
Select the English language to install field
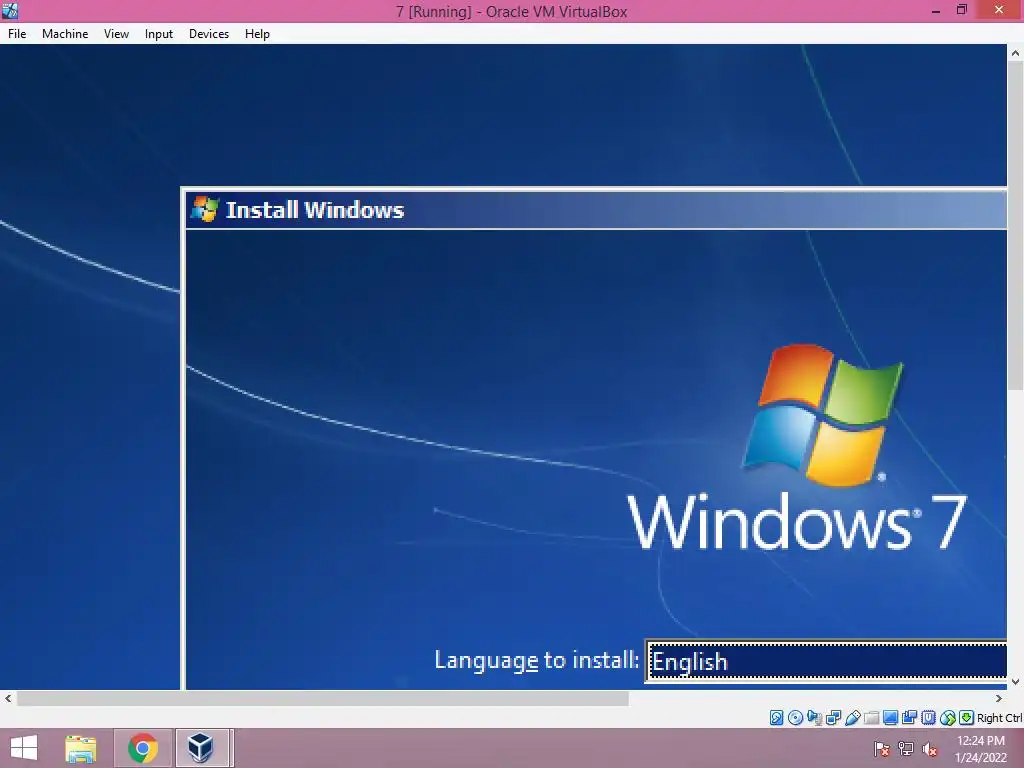click(x=826, y=662)
